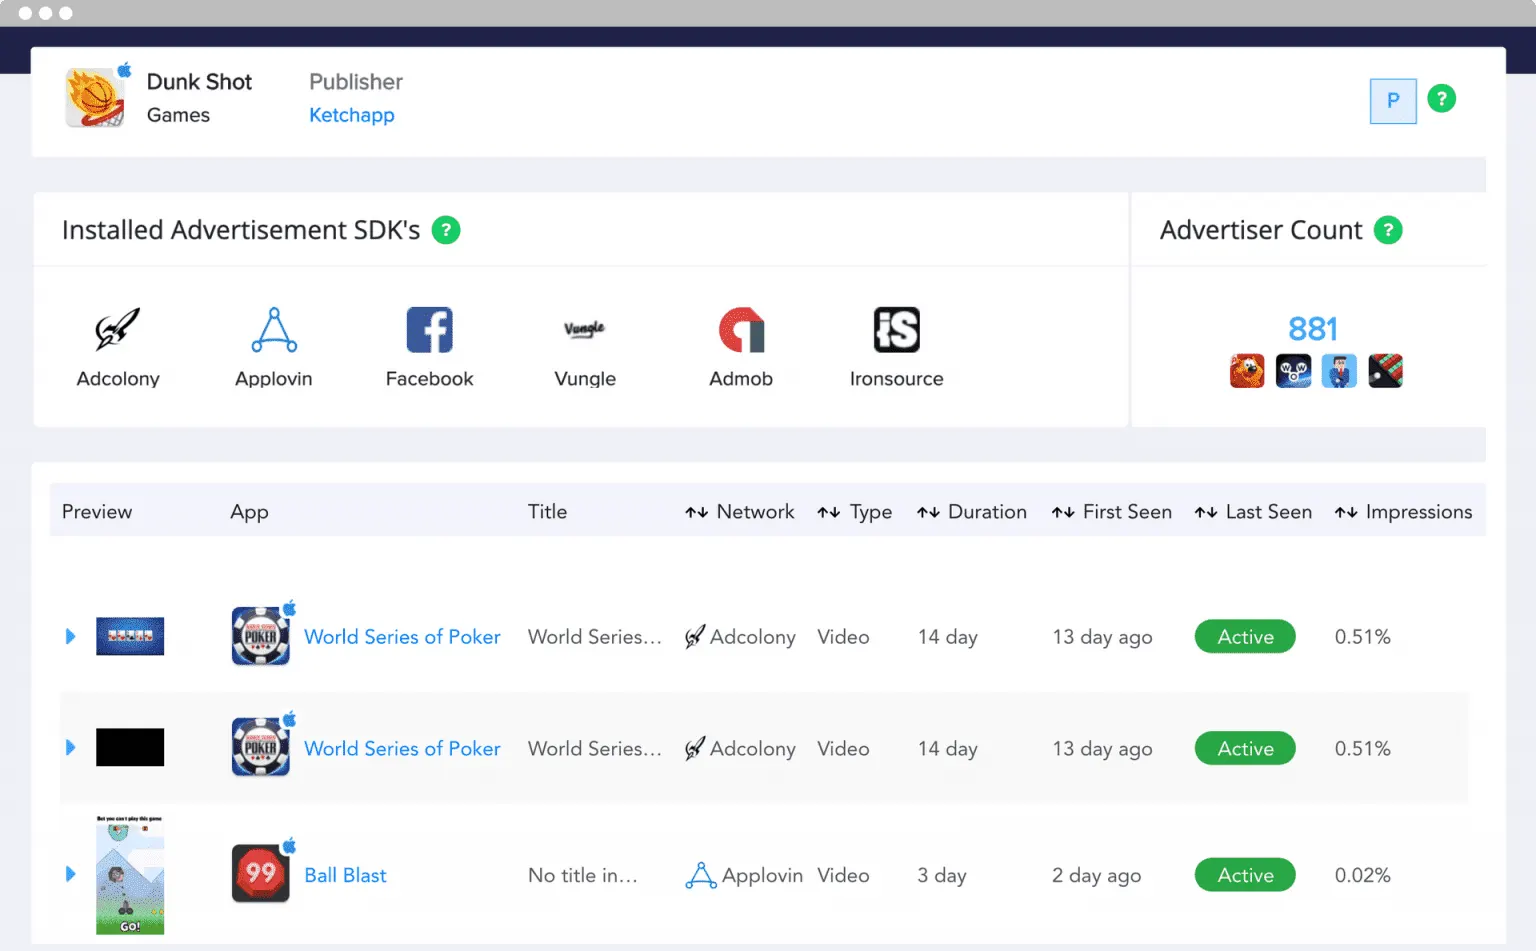
Task: Select the Admob SDK icon
Action: [741, 330]
